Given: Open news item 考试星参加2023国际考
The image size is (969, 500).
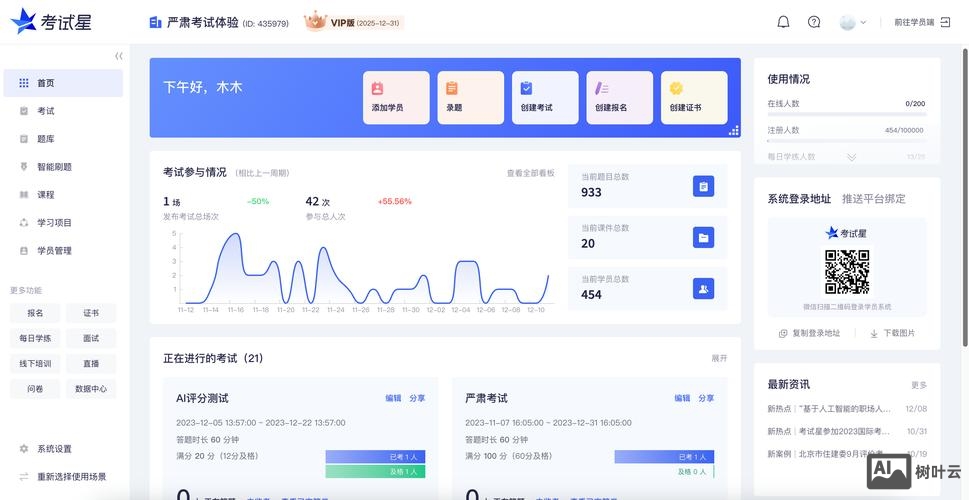Looking at the screenshot, I should (x=847, y=431).
